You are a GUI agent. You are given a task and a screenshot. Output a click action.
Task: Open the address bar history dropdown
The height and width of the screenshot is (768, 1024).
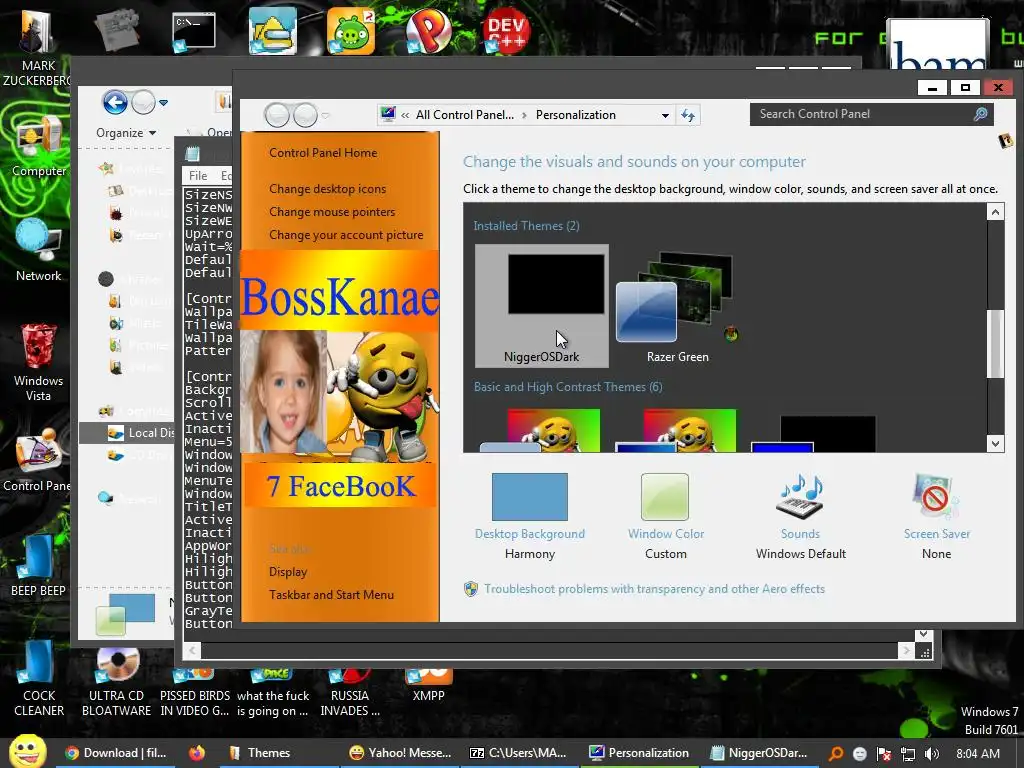(665, 116)
